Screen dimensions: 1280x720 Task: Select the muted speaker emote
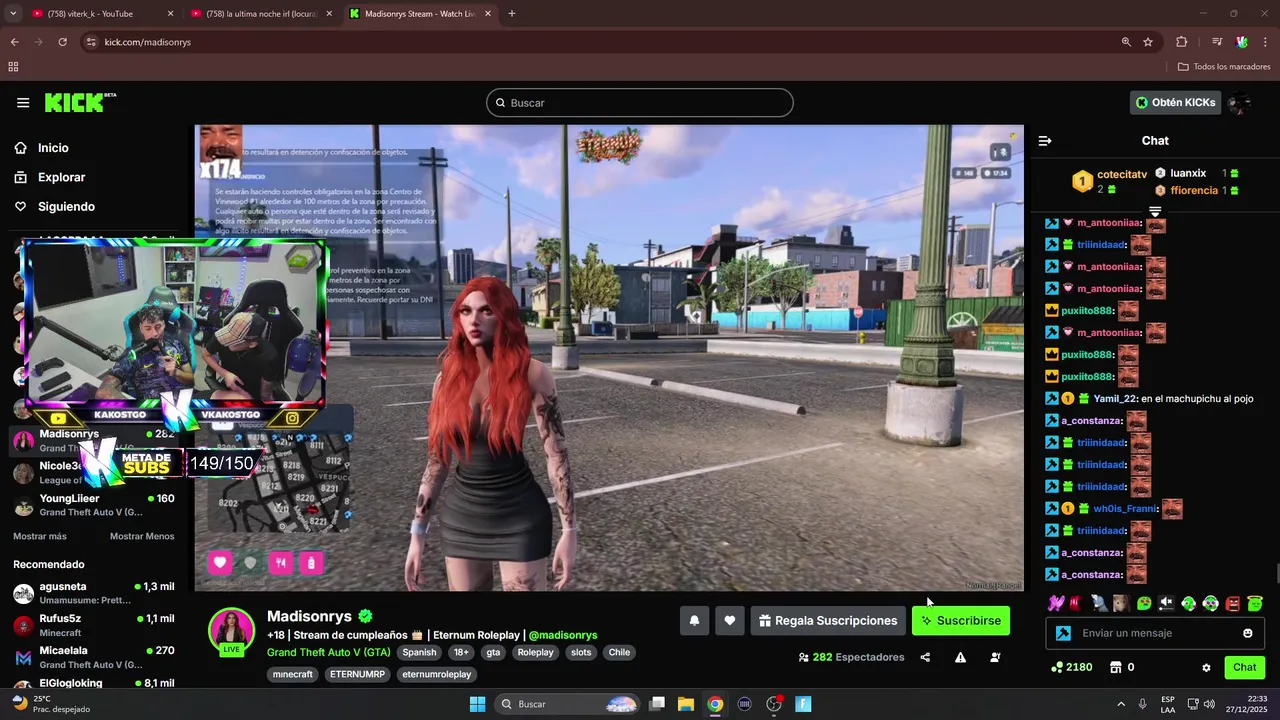tap(1166, 603)
